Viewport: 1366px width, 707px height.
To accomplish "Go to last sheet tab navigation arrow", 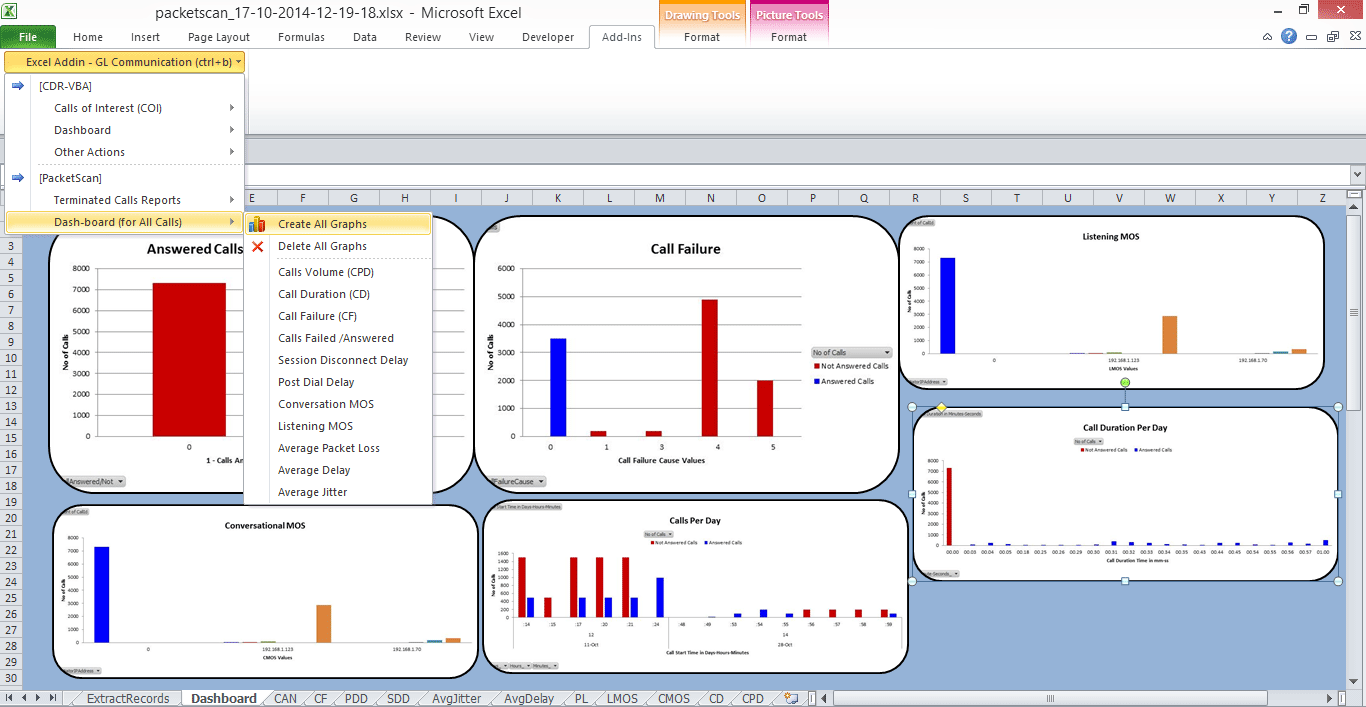I will pyautogui.click(x=54, y=698).
